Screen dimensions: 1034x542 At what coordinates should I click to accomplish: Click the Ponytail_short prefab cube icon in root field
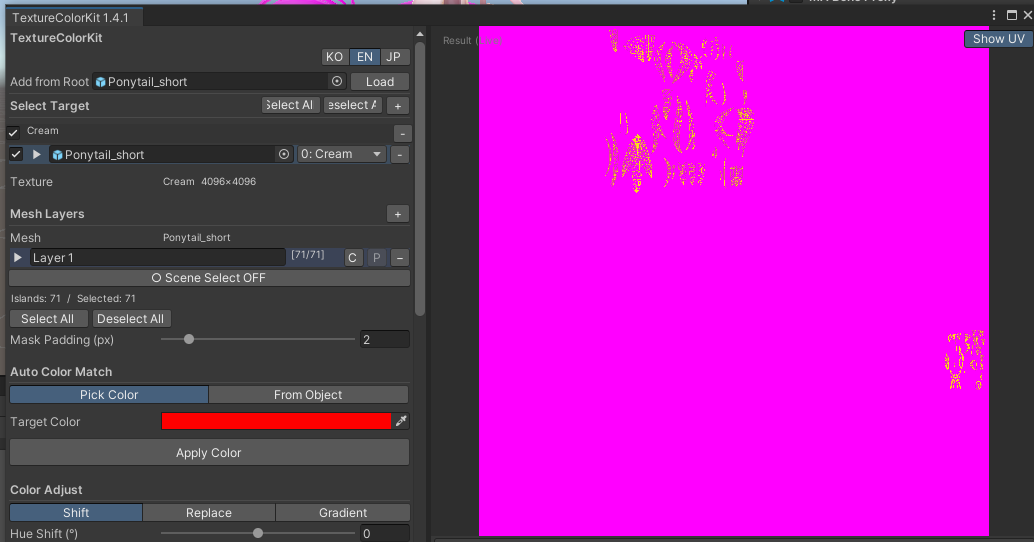pyautogui.click(x=101, y=82)
